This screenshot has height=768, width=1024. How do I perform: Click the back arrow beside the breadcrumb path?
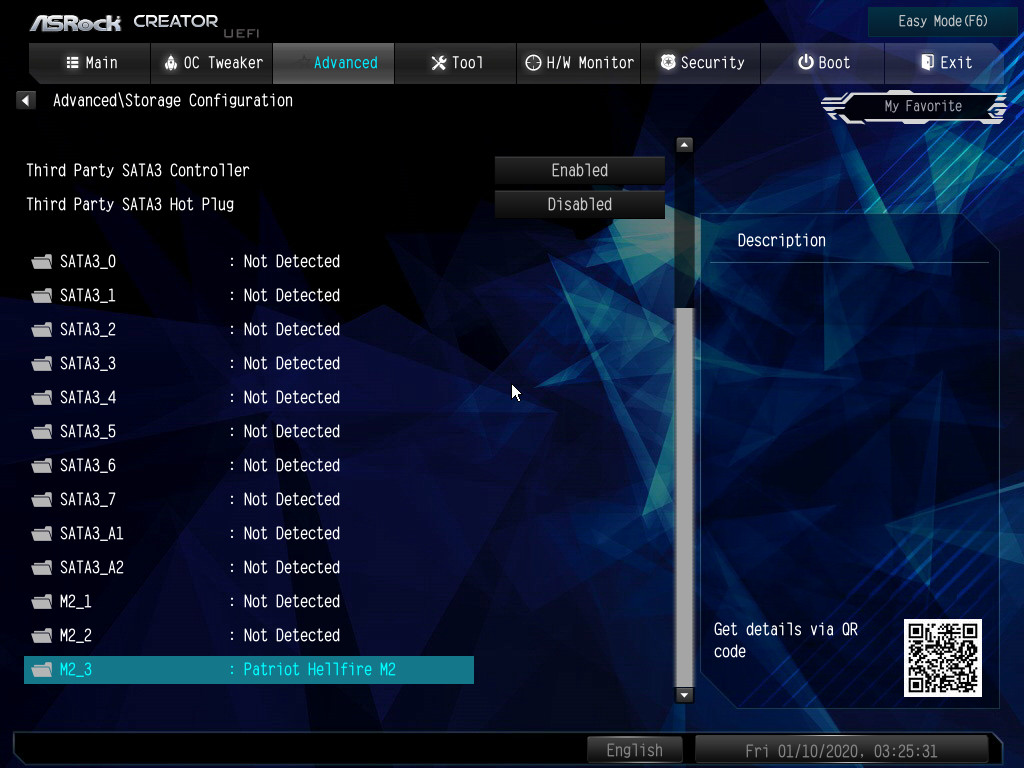click(x=26, y=100)
